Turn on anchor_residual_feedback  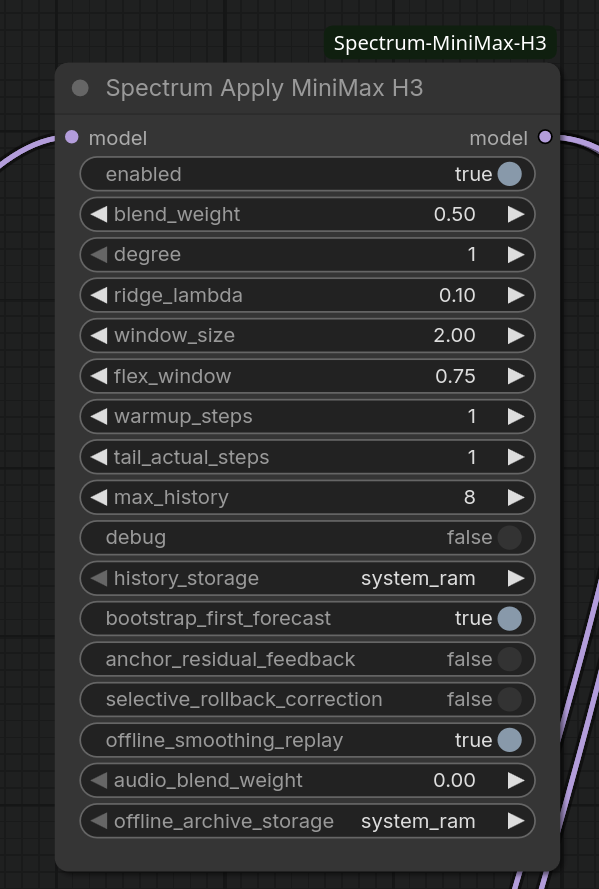tap(509, 659)
